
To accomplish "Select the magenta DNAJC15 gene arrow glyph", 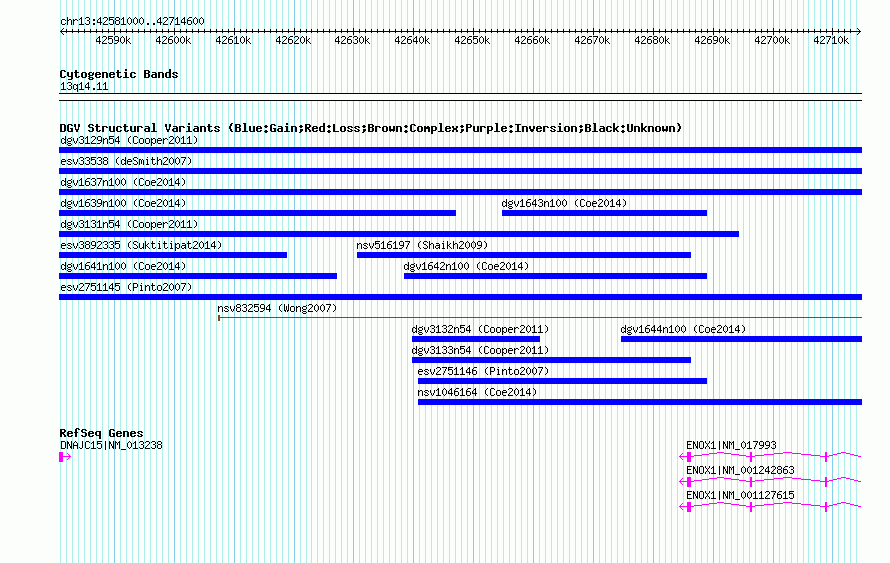I will [65, 457].
